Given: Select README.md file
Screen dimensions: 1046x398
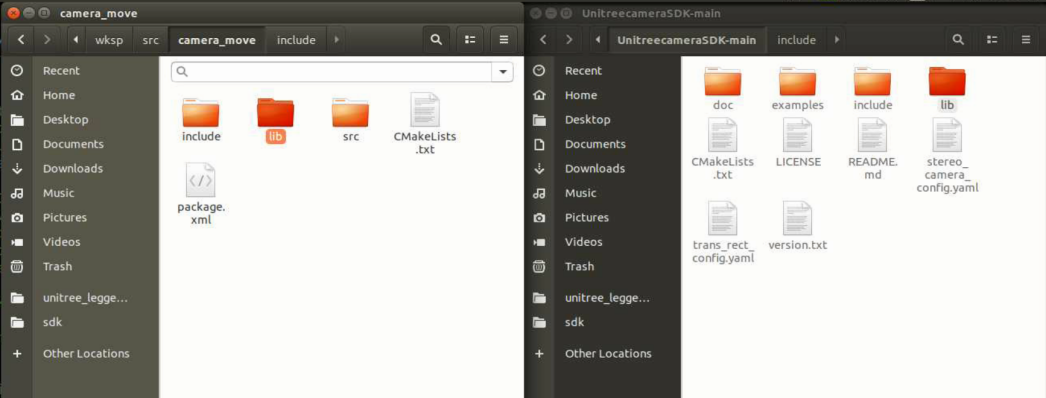Looking at the screenshot, I should pyautogui.click(x=873, y=149).
